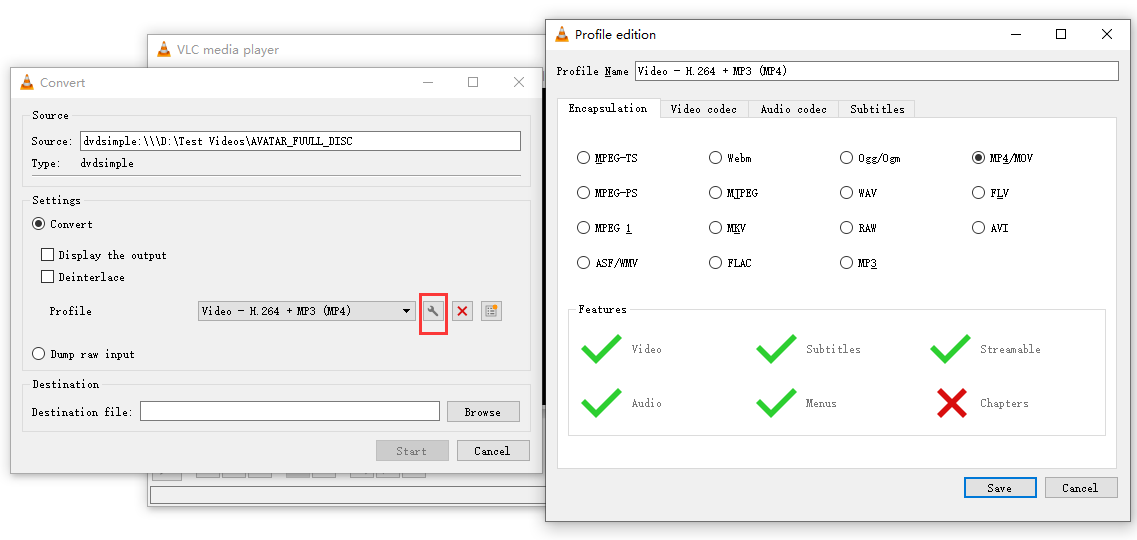
Task: Switch to Audio codec tab
Action: (793, 109)
